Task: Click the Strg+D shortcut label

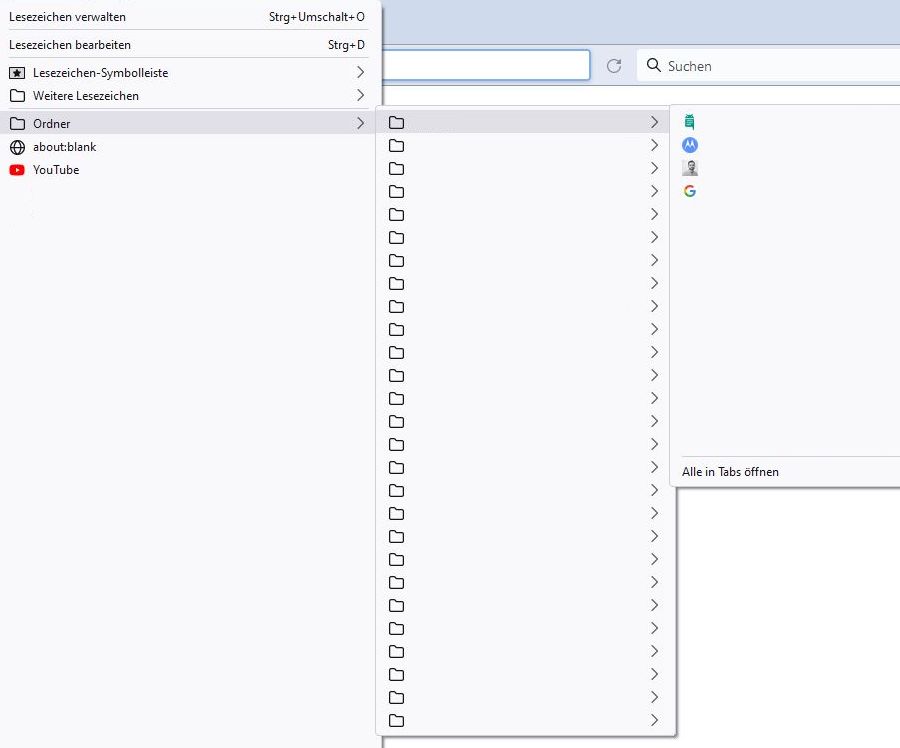Action: pyautogui.click(x=346, y=45)
